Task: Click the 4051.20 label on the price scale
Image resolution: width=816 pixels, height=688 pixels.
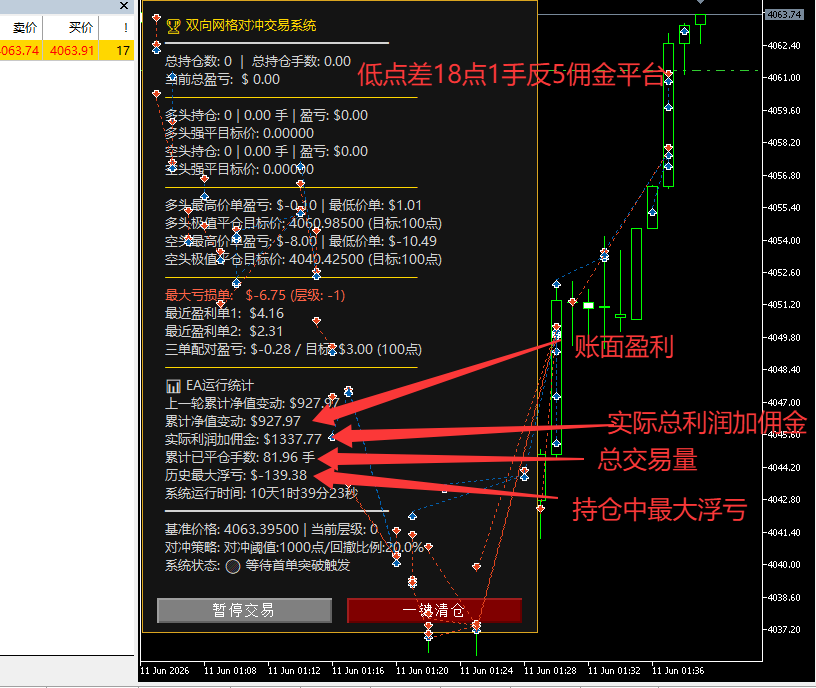Action: pyautogui.click(x=784, y=304)
